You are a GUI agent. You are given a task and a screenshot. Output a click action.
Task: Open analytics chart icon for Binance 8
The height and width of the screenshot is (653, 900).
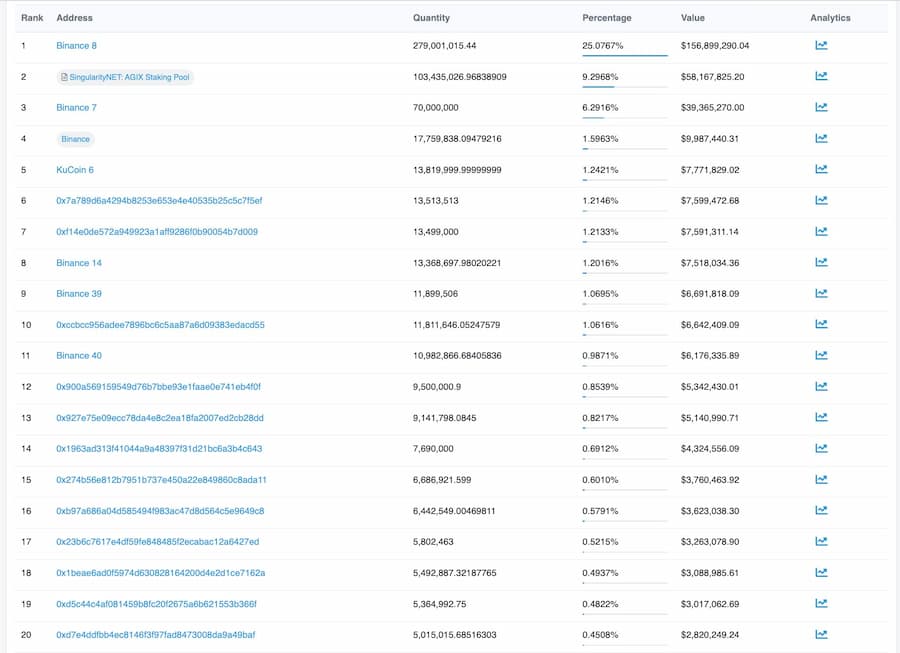[821, 45]
